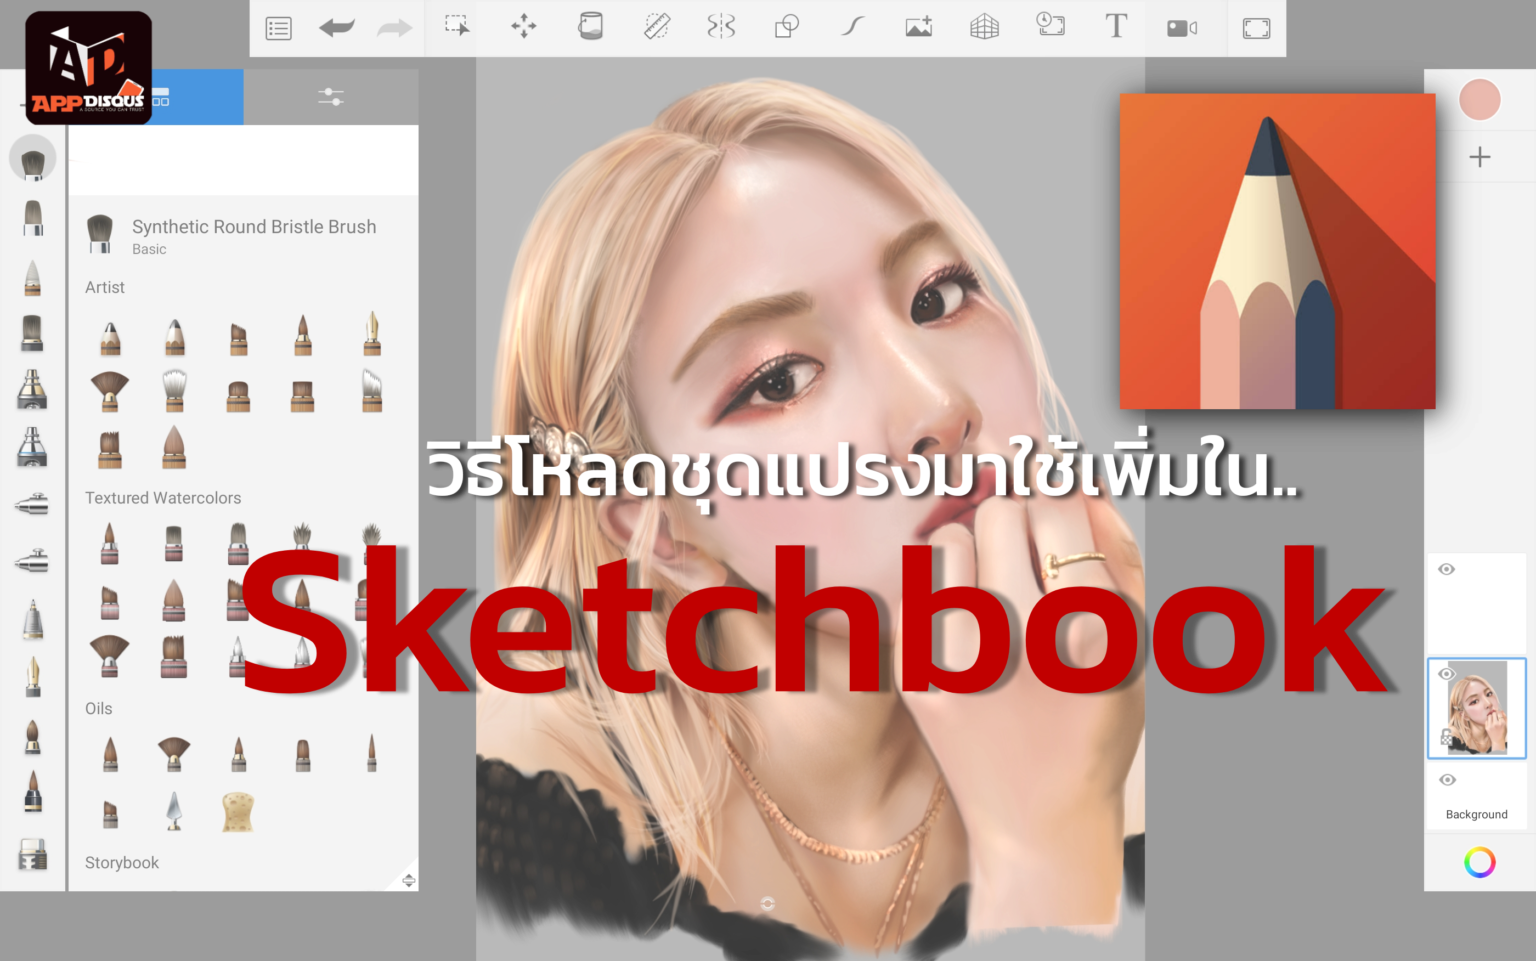Hide the portrait layer using its eye icon

(1446, 675)
